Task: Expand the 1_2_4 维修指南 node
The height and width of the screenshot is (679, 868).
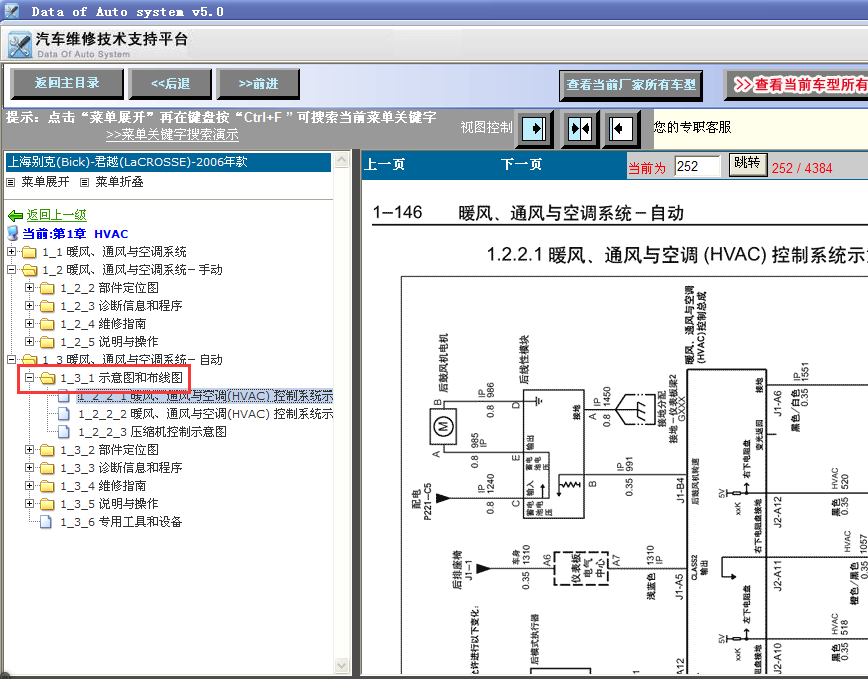Action: coord(29,324)
